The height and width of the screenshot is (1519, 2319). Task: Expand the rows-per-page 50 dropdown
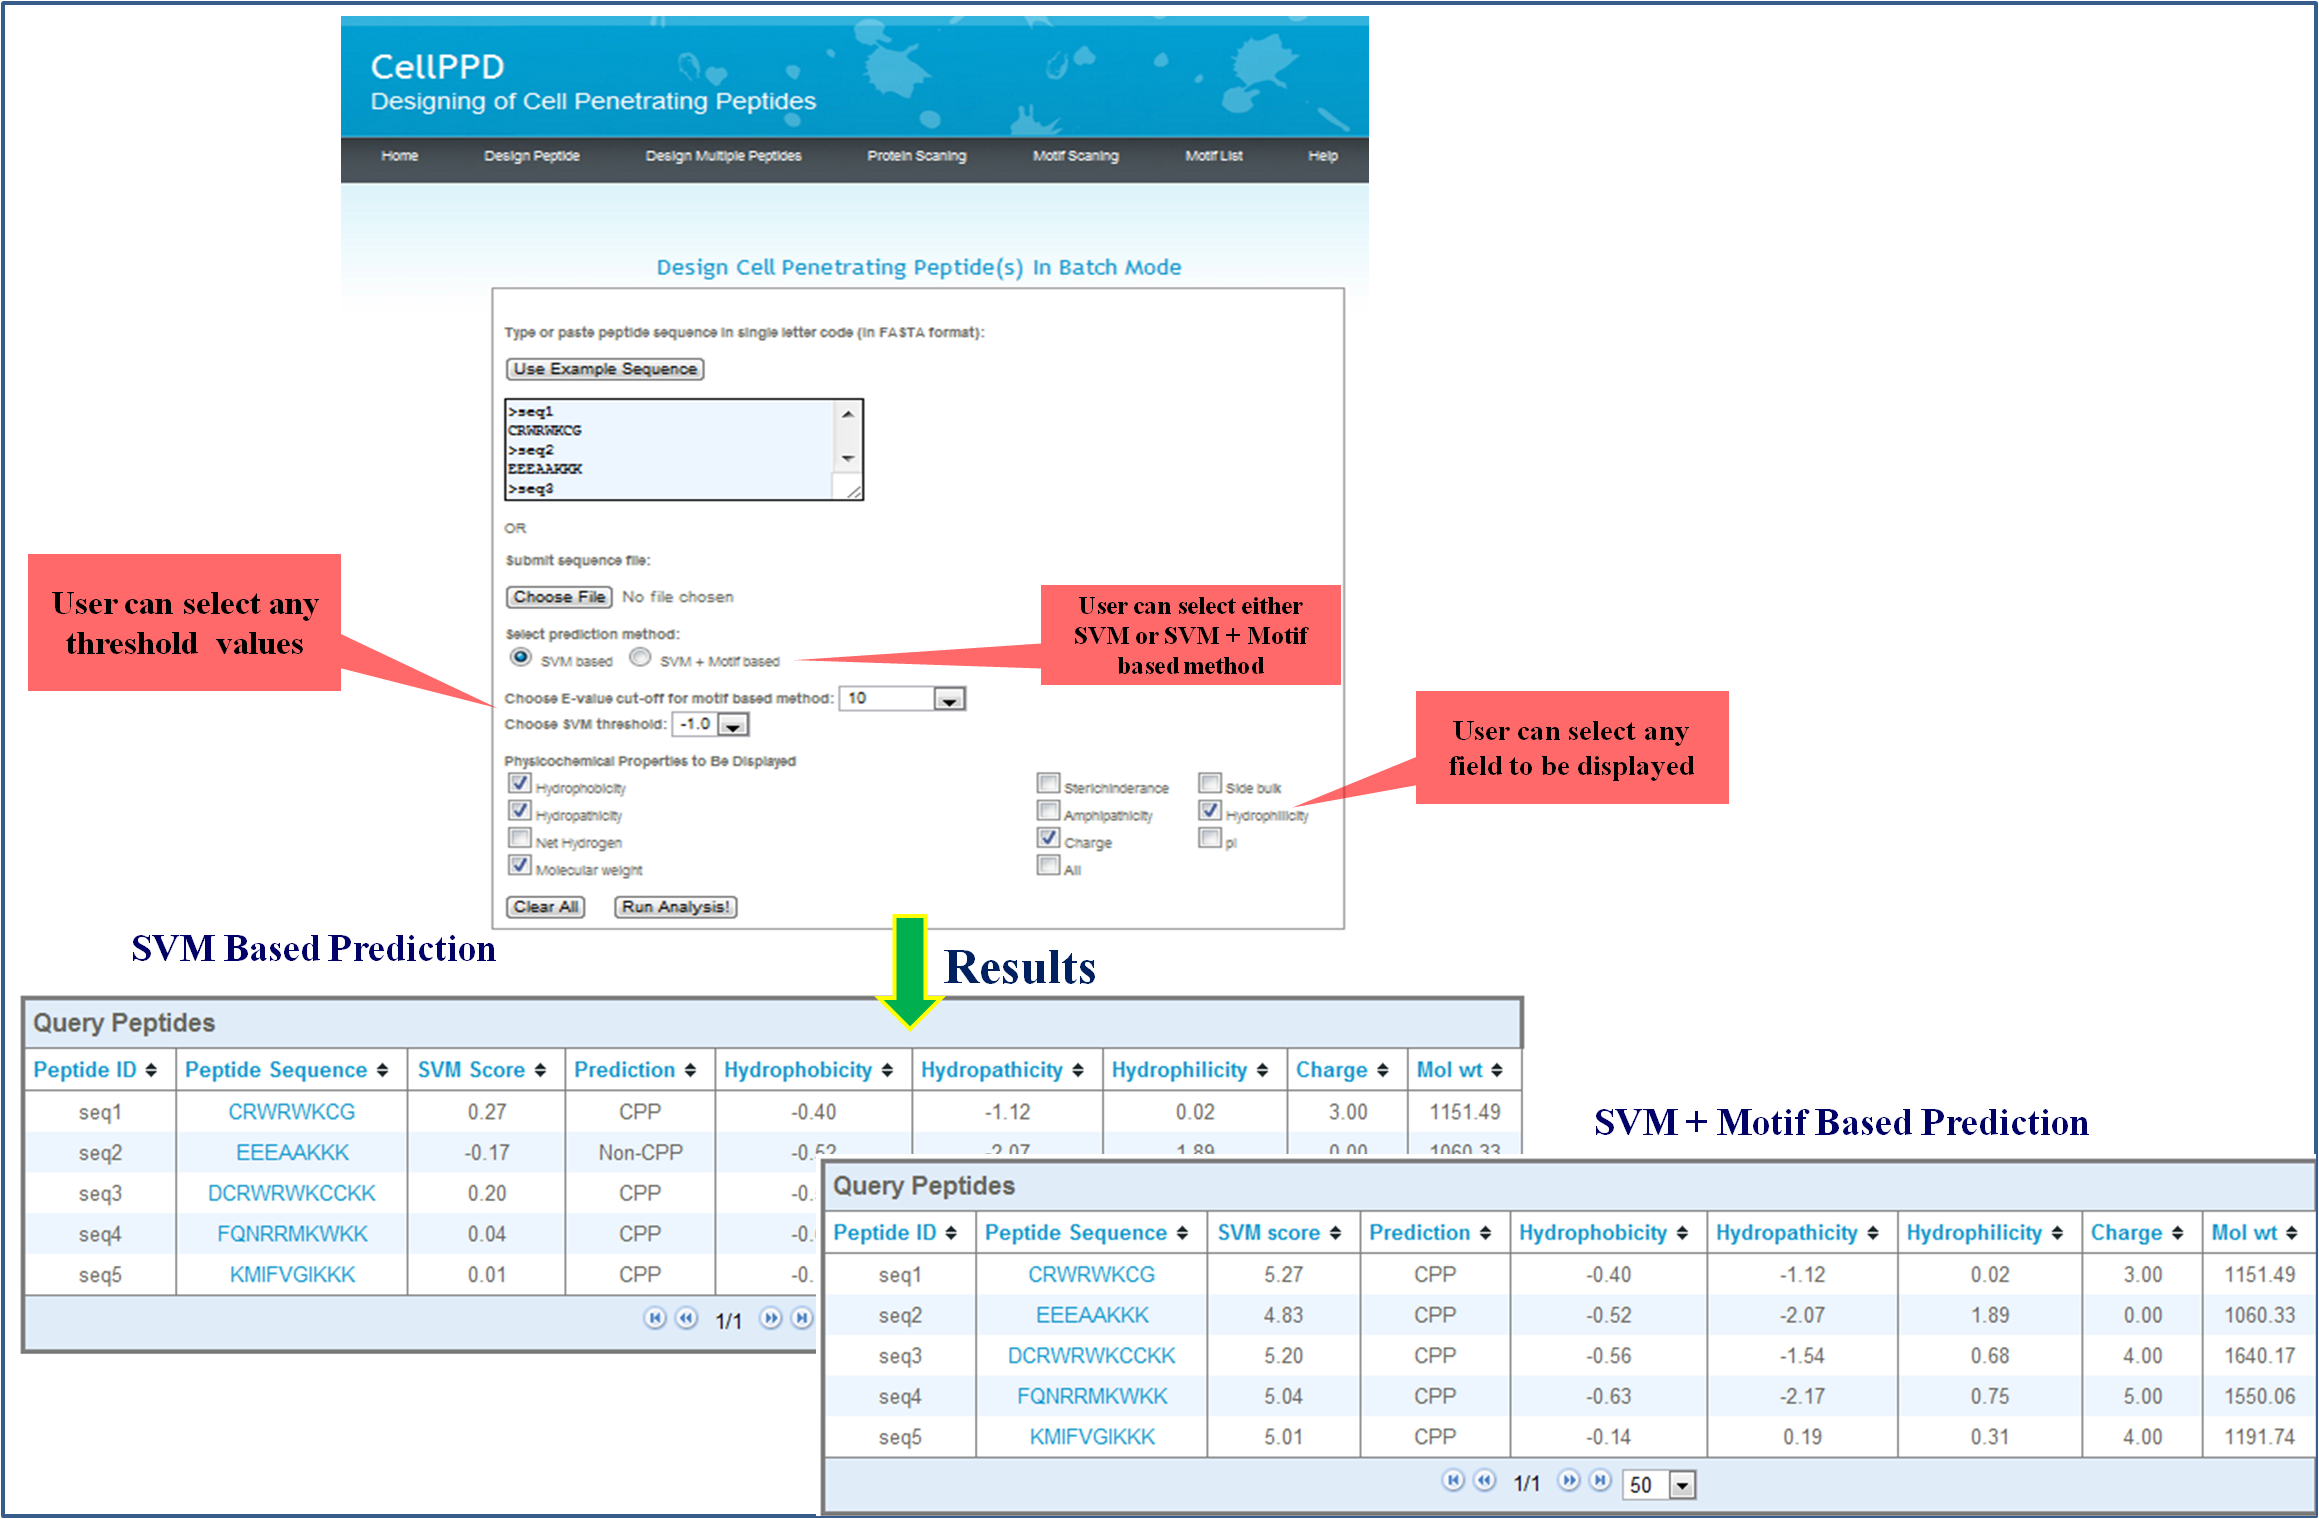click(1683, 1485)
